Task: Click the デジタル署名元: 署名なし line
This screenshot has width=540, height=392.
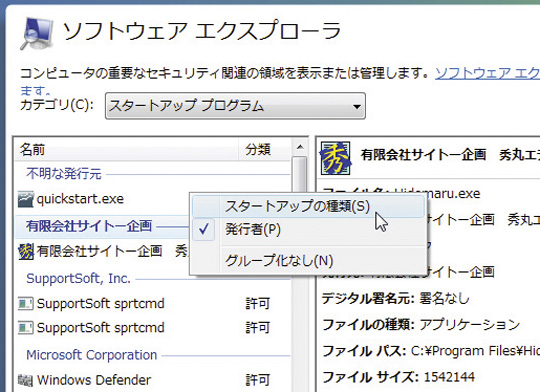Action: coord(395,299)
